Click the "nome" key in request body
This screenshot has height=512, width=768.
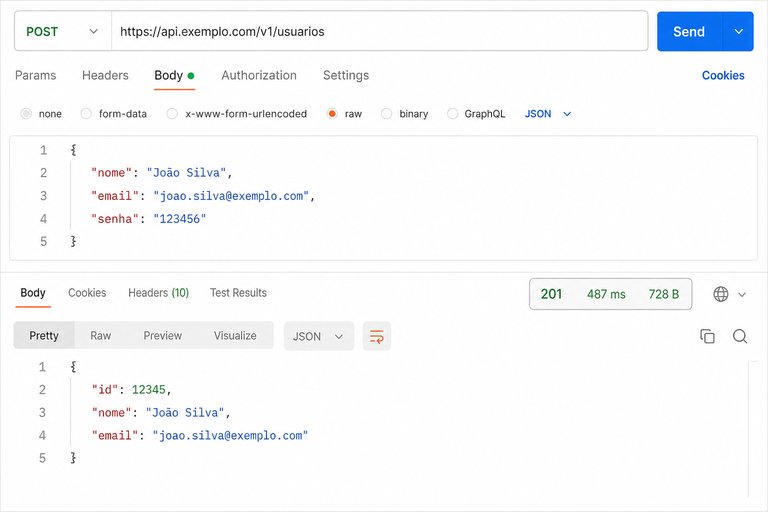pos(112,173)
